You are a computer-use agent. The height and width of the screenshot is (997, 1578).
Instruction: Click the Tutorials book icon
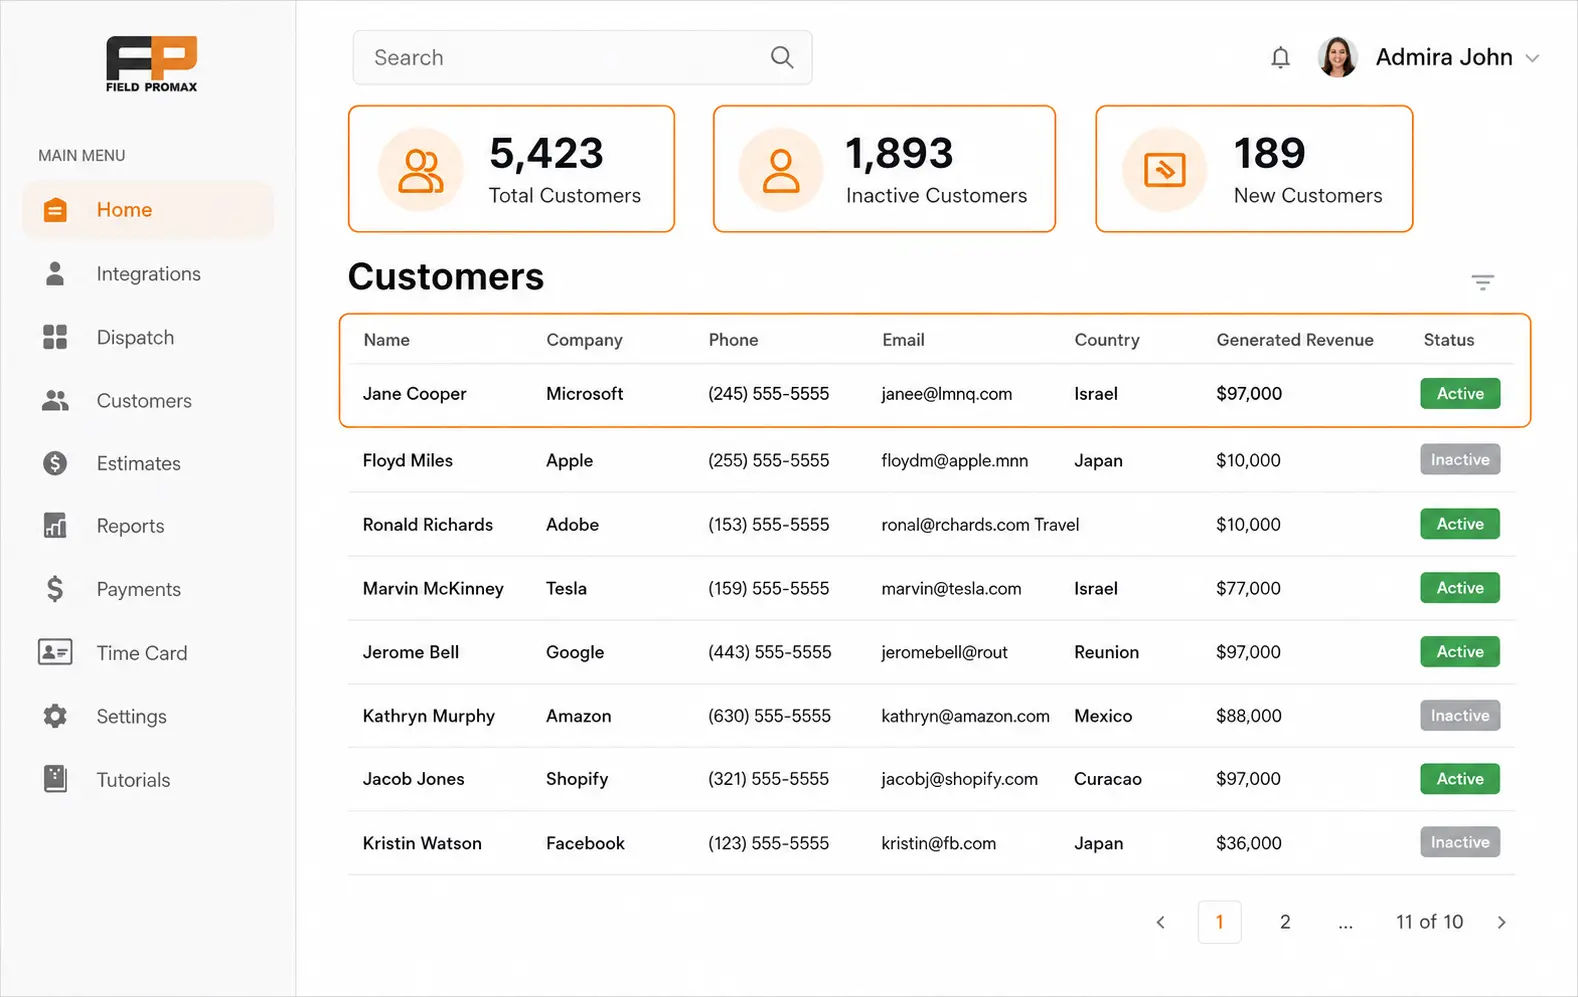[55, 779]
